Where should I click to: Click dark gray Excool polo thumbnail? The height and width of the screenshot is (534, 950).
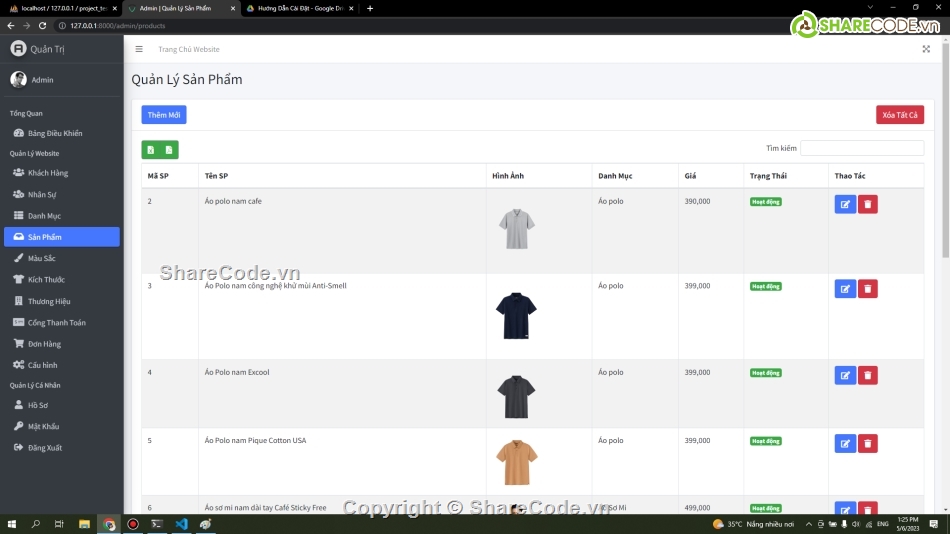(x=516, y=397)
